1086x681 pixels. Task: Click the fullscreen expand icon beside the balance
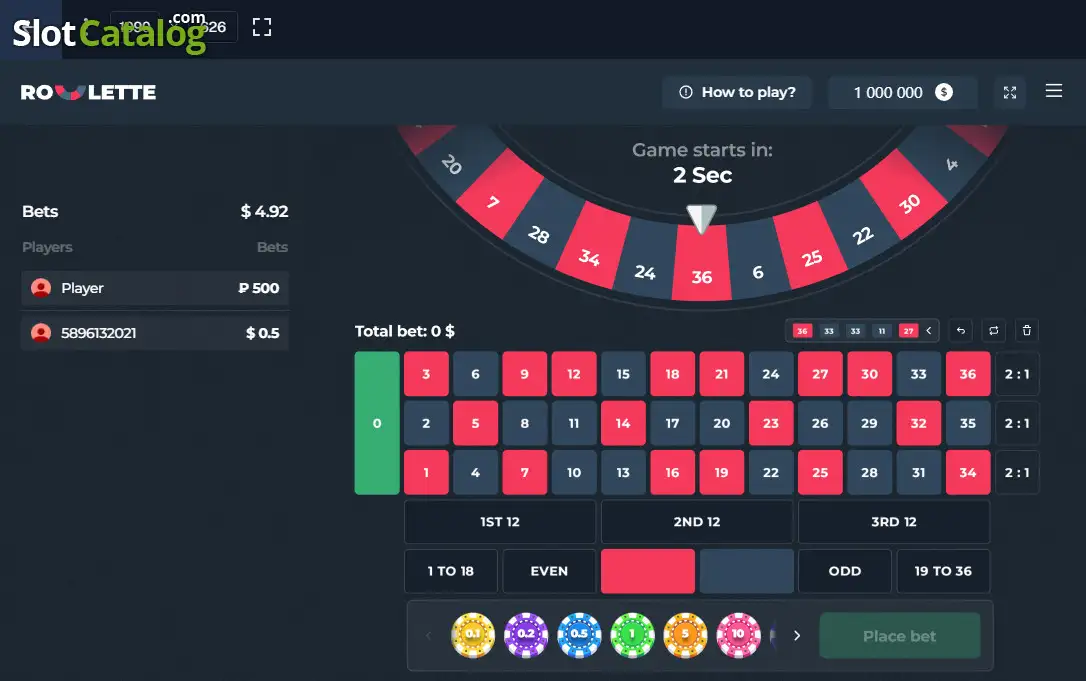[x=1010, y=92]
